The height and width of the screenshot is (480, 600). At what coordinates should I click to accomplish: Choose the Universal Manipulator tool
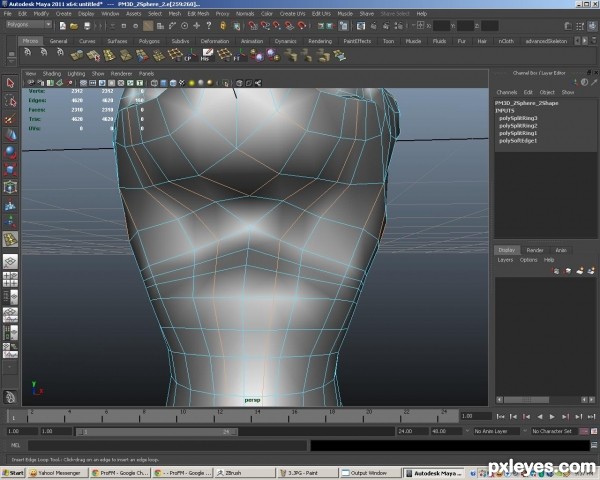coord(10,187)
